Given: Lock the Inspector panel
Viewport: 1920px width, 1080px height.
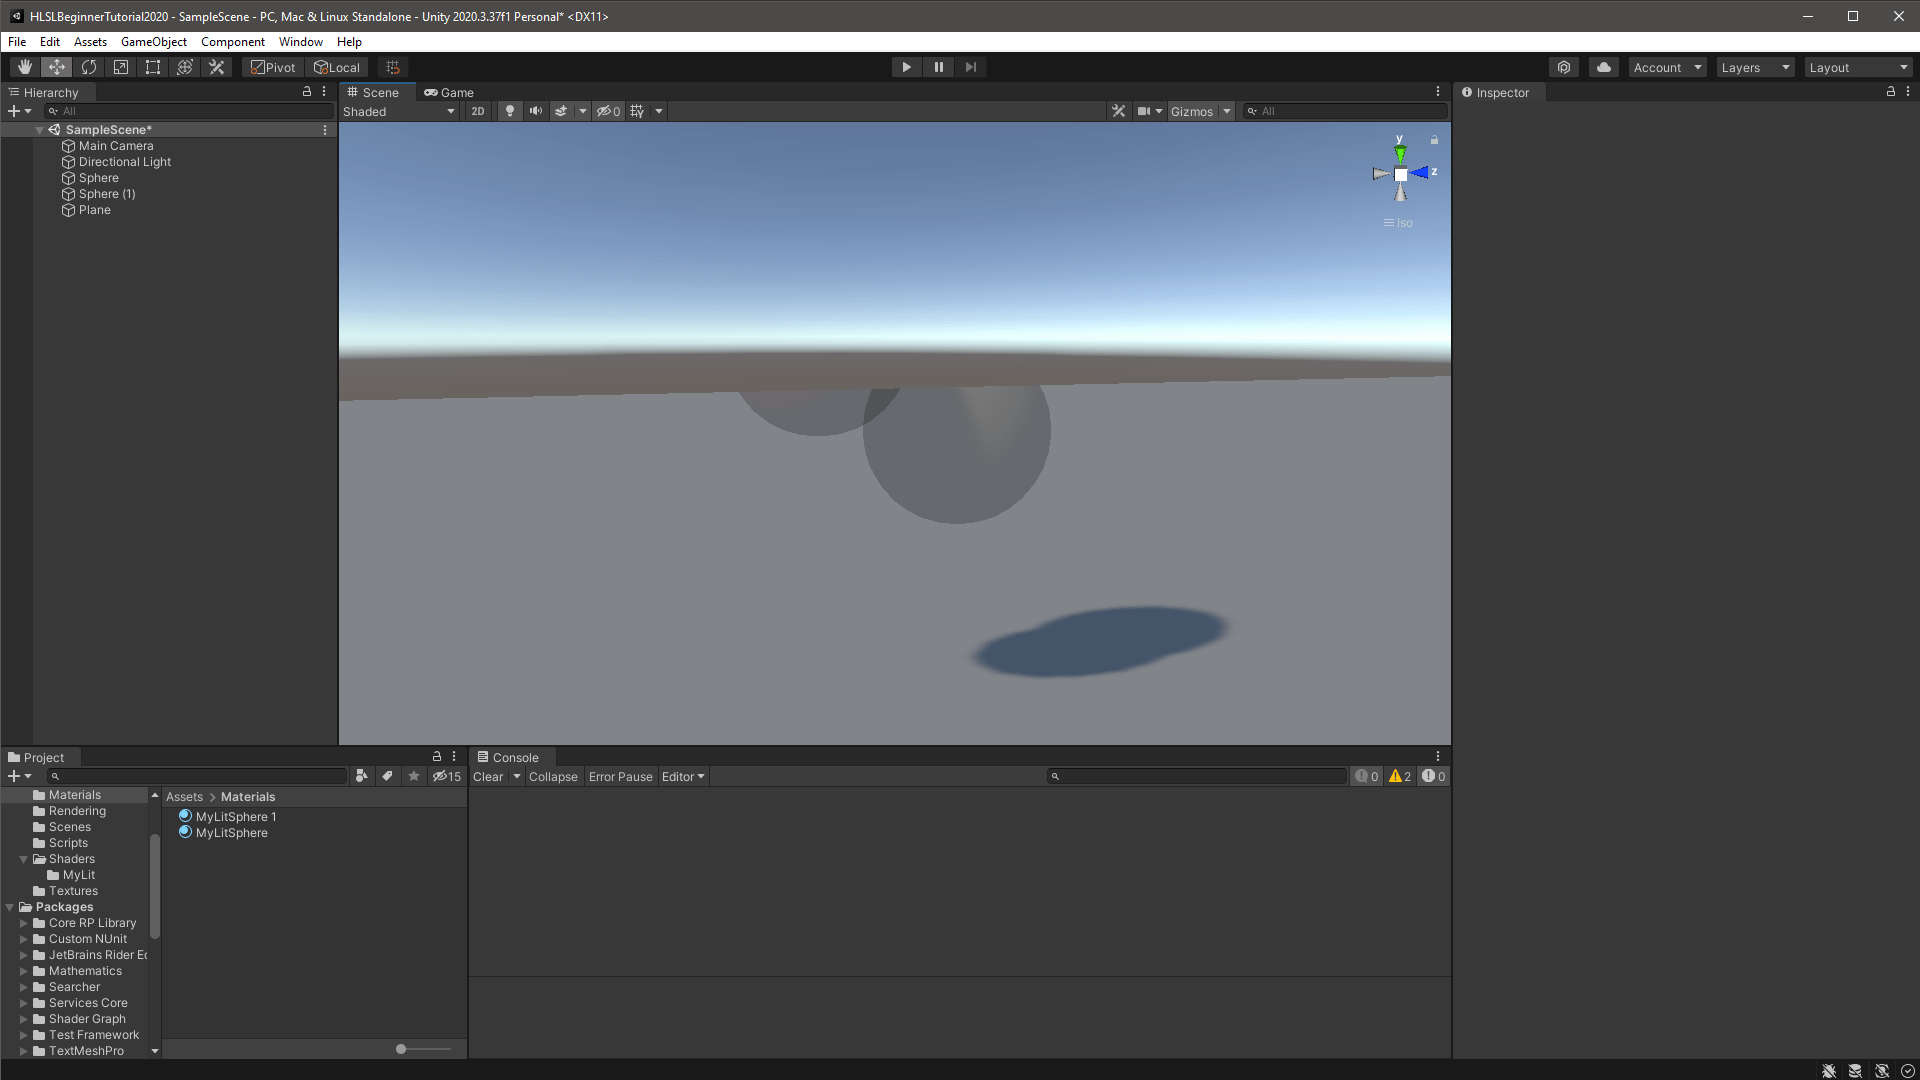Looking at the screenshot, I should (x=1890, y=91).
